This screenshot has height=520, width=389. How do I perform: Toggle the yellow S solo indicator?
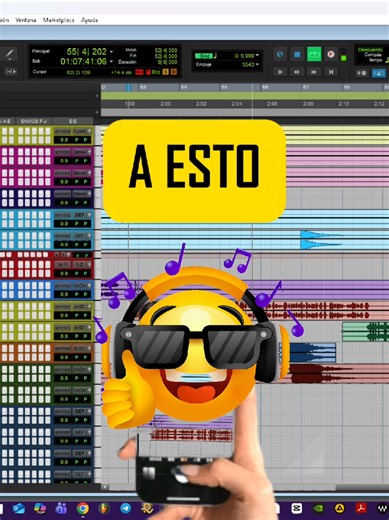point(166,72)
